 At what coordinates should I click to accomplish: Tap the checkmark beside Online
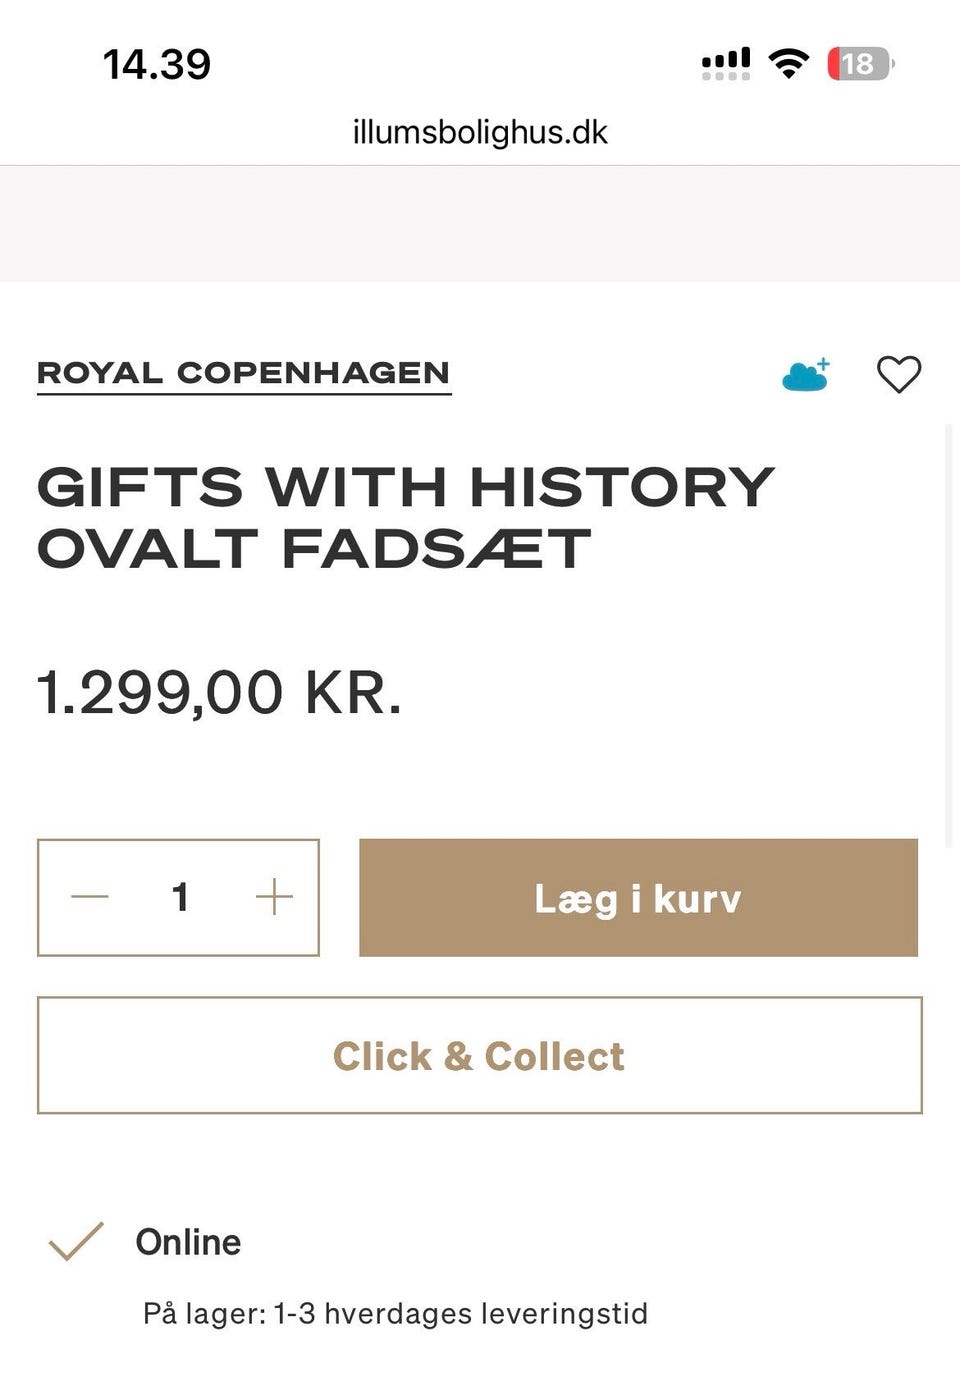[76, 1241]
